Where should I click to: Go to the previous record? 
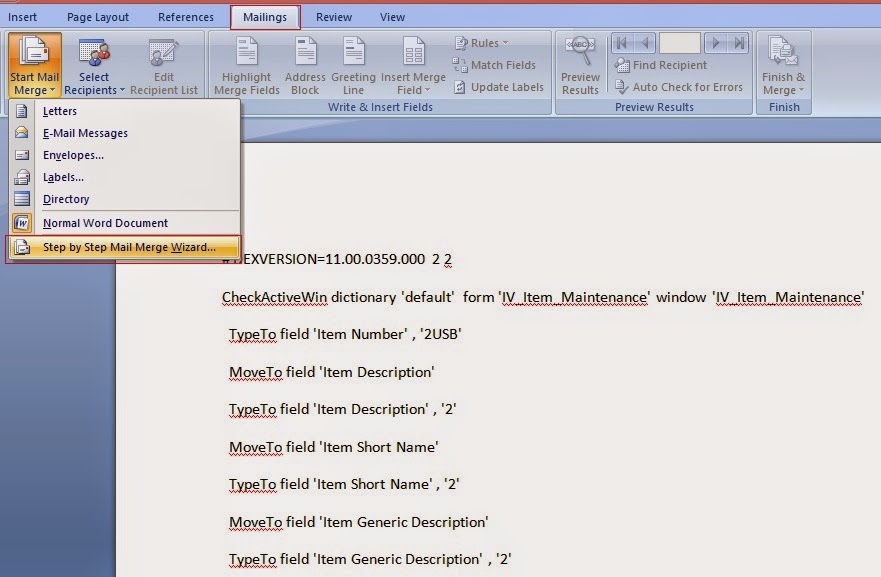coord(646,43)
